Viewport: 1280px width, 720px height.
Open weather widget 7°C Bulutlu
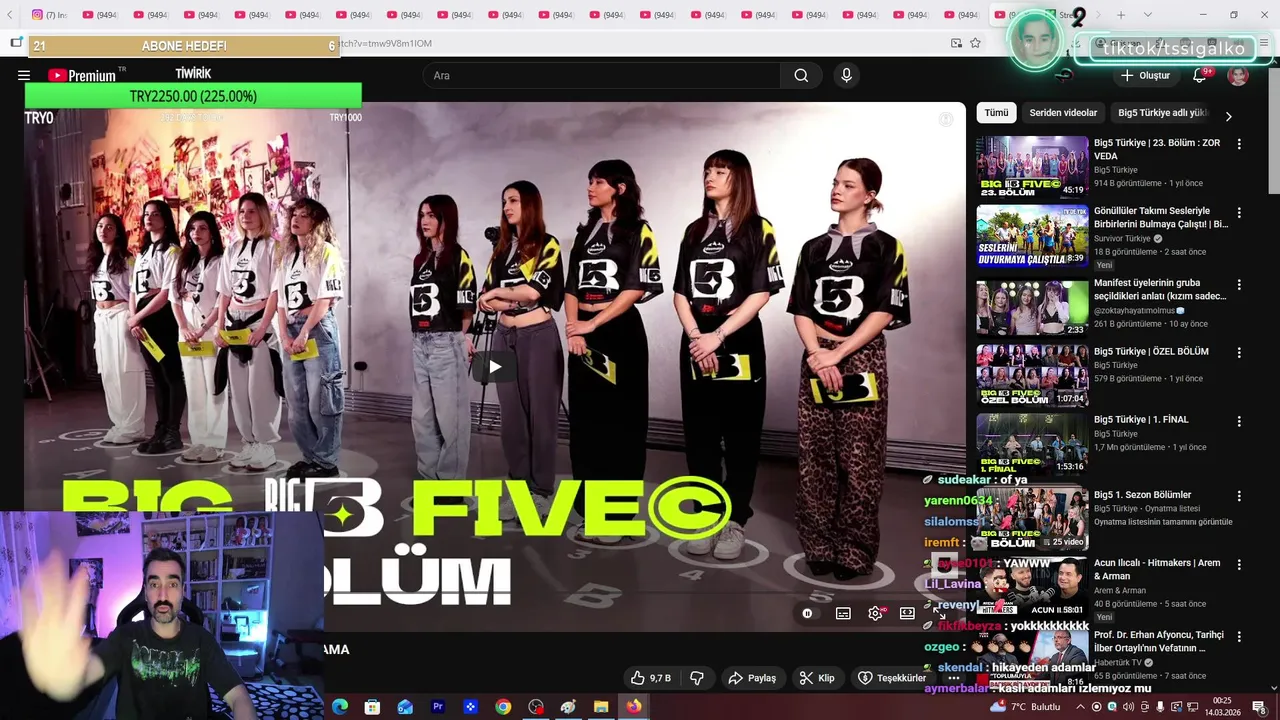coord(1026,707)
